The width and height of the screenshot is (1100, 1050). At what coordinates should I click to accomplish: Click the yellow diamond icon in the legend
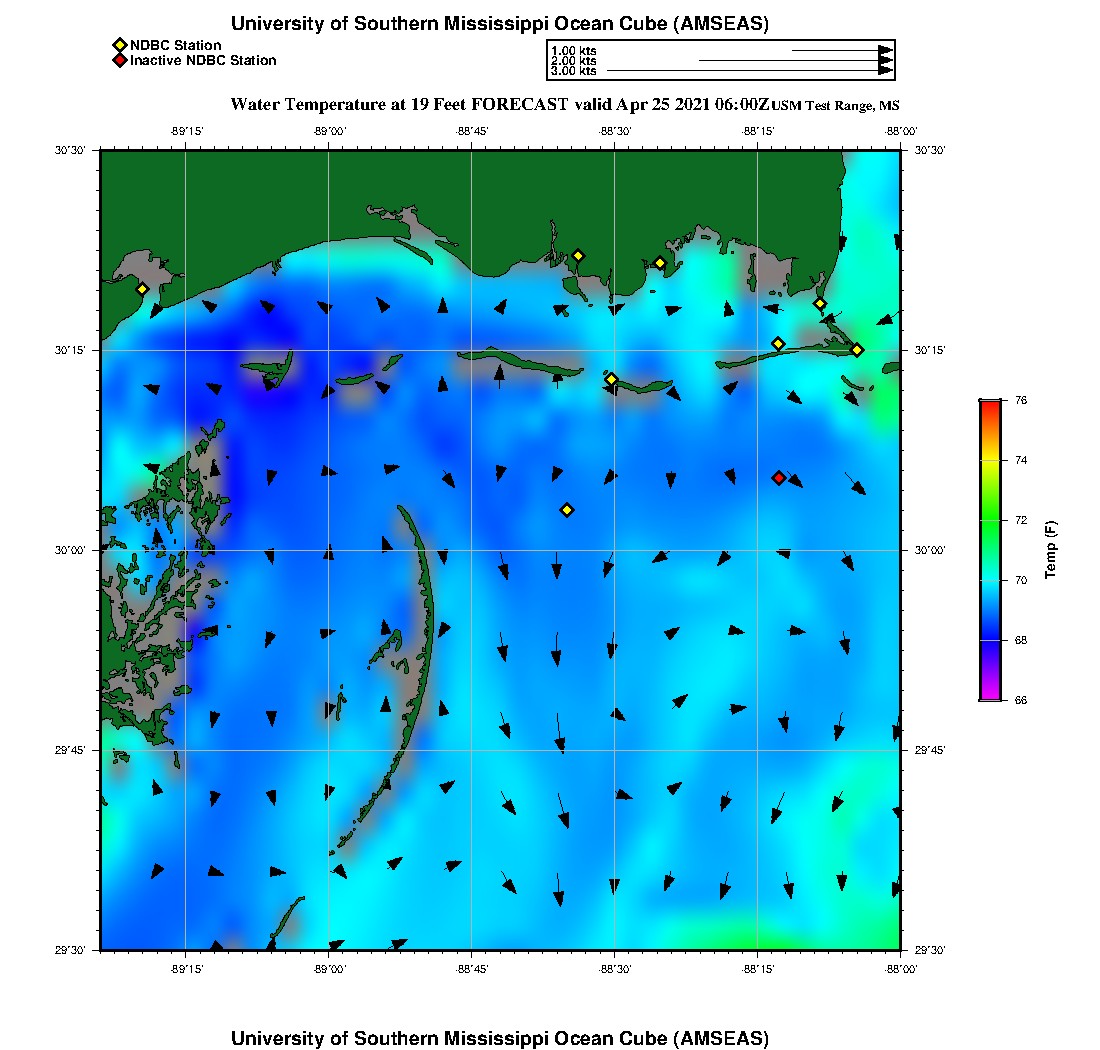(x=119, y=45)
